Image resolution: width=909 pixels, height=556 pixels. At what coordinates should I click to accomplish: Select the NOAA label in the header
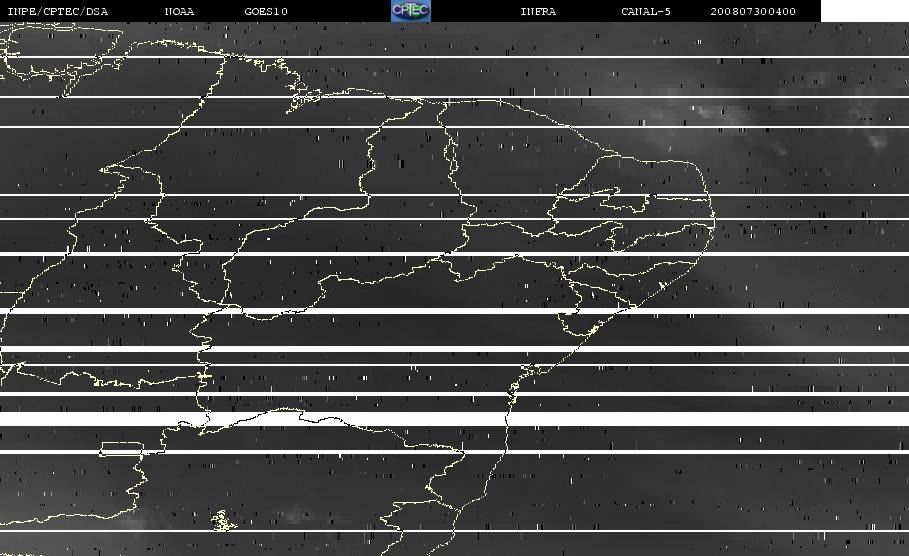coord(179,12)
